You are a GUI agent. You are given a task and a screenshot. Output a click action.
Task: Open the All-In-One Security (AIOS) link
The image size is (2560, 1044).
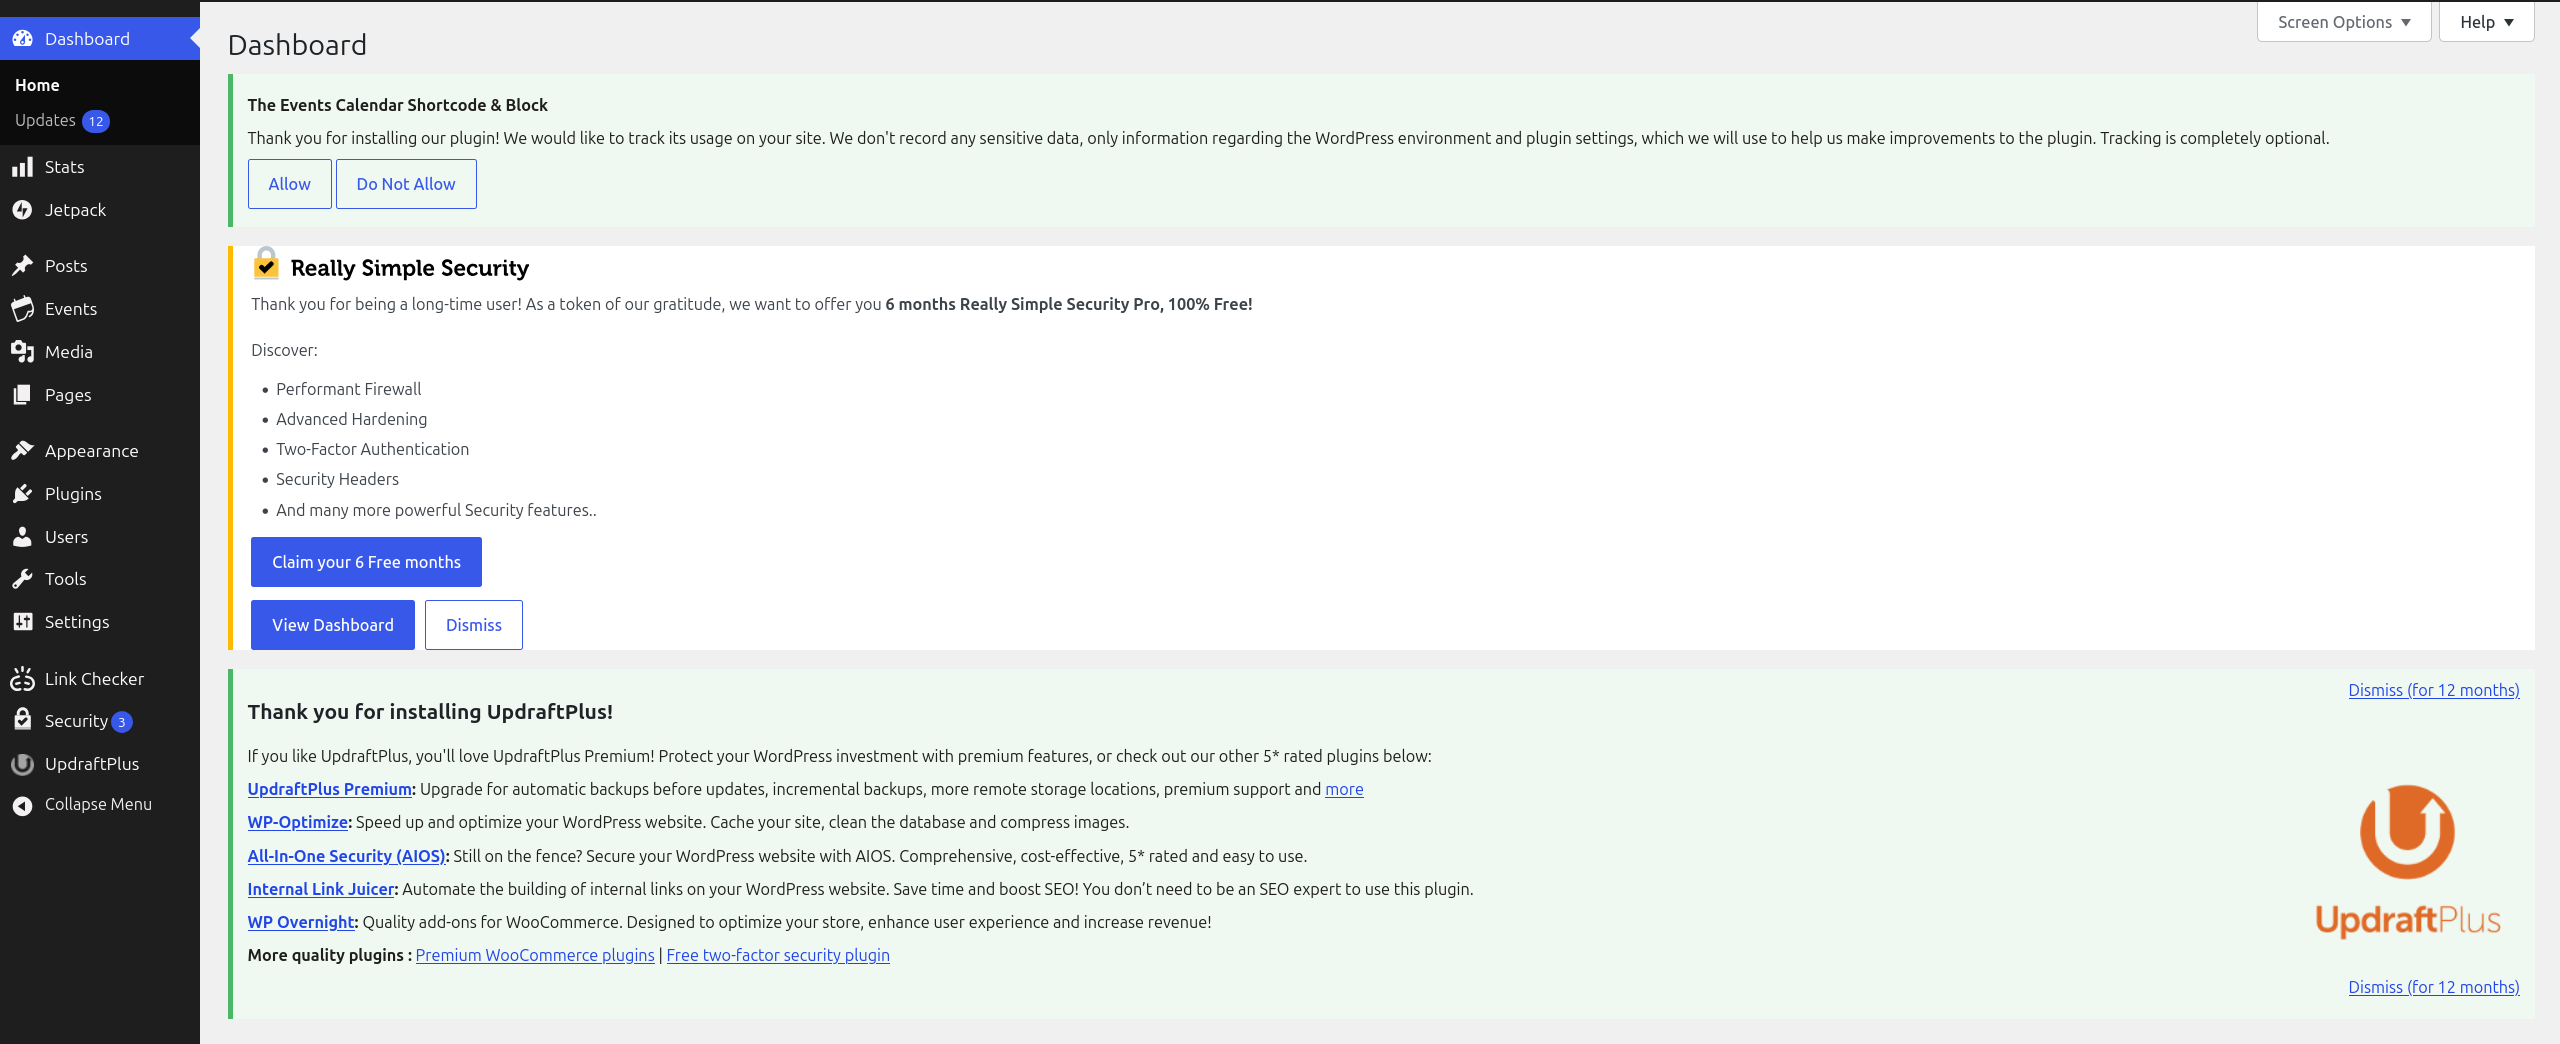pyautogui.click(x=347, y=856)
